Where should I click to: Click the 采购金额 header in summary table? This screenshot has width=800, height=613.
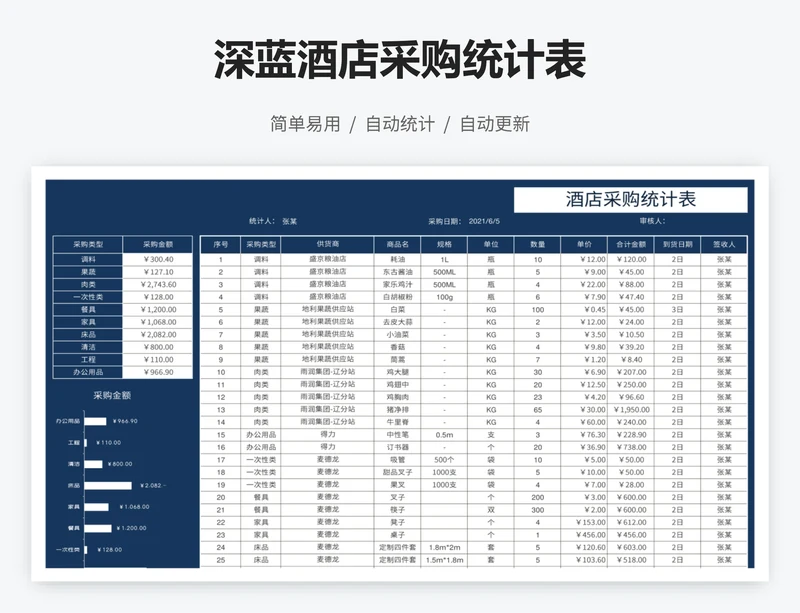158,244
